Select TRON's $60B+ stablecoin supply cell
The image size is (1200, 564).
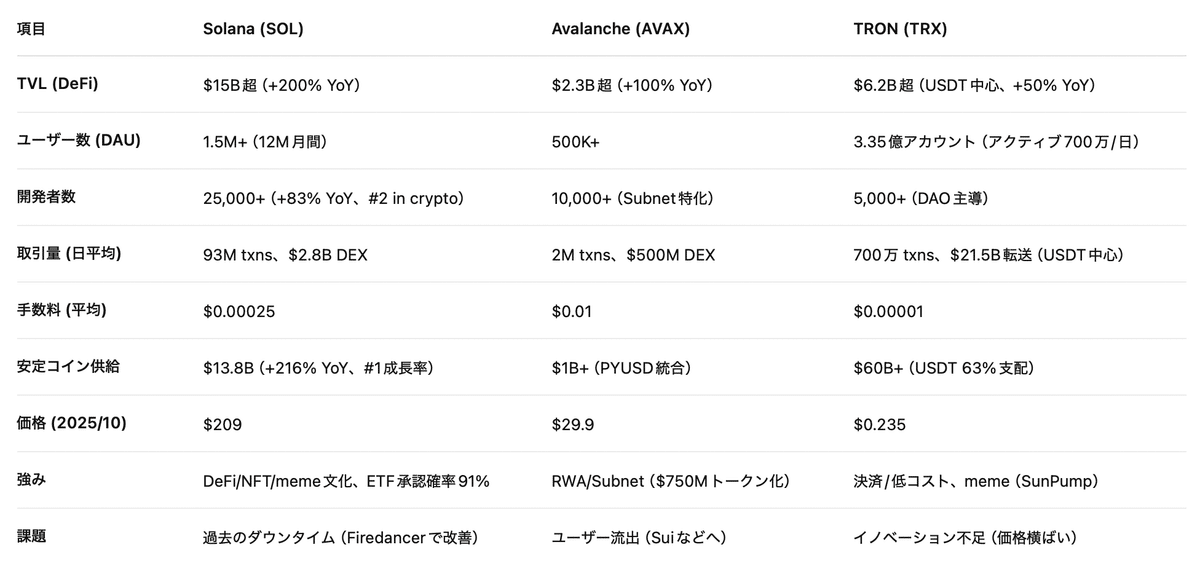click(x=943, y=368)
